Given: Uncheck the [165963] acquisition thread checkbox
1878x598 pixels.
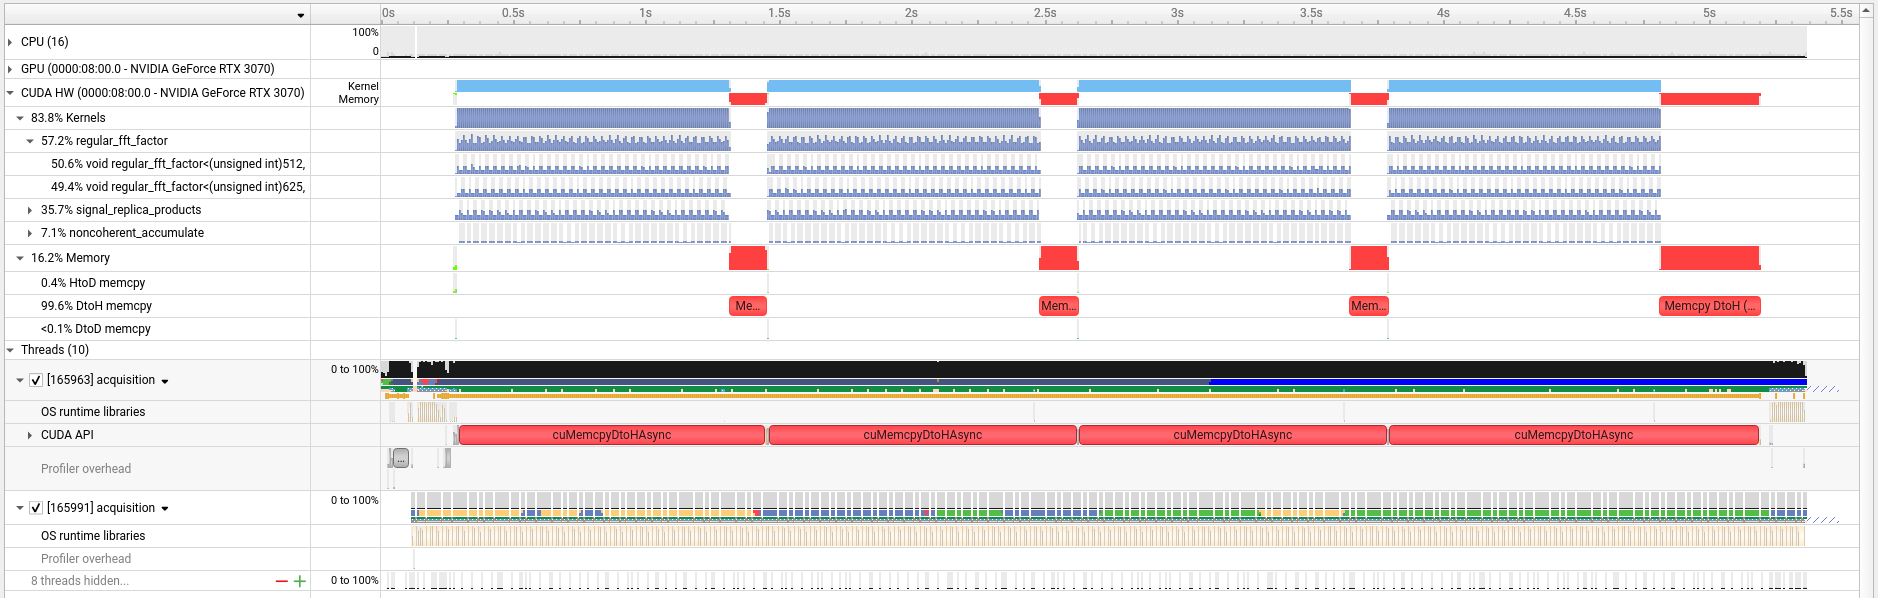Looking at the screenshot, I should 36,380.
